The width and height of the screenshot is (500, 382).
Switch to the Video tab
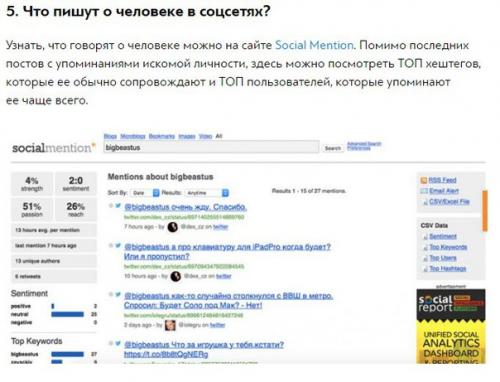(x=205, y=136)
